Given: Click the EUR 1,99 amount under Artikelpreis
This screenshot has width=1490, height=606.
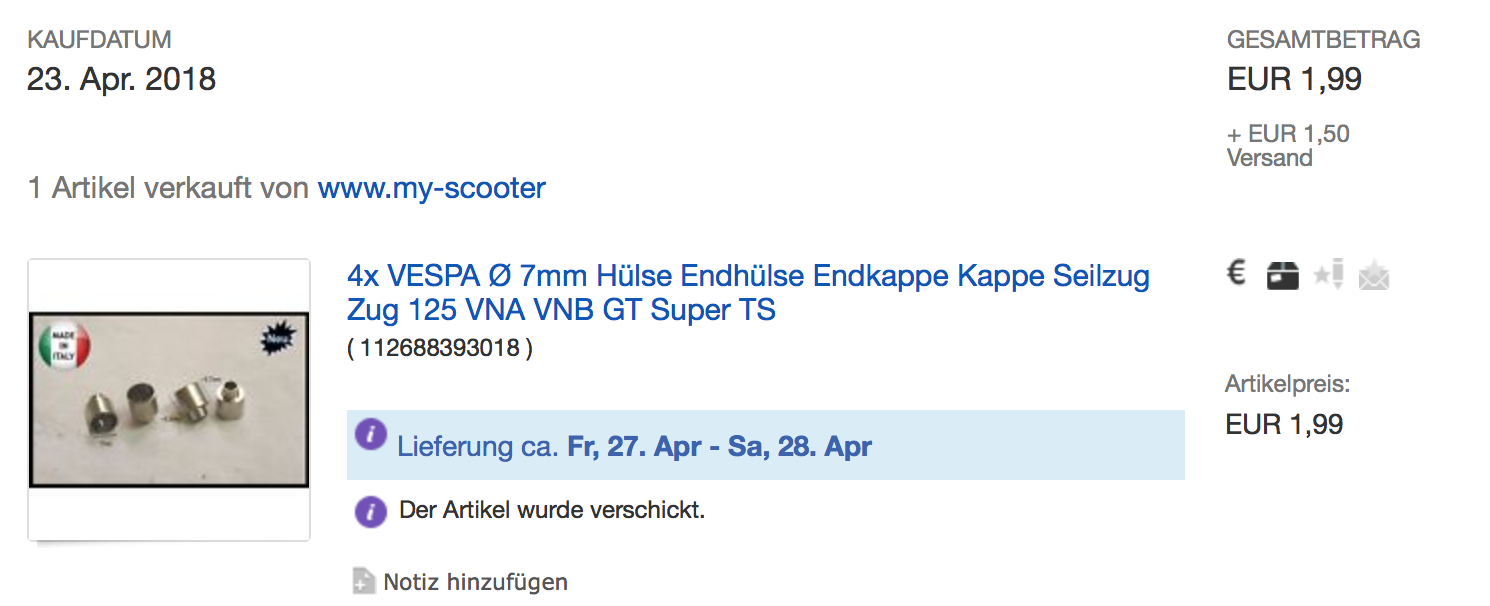Looking at the screenshot, I should 1284,424.
